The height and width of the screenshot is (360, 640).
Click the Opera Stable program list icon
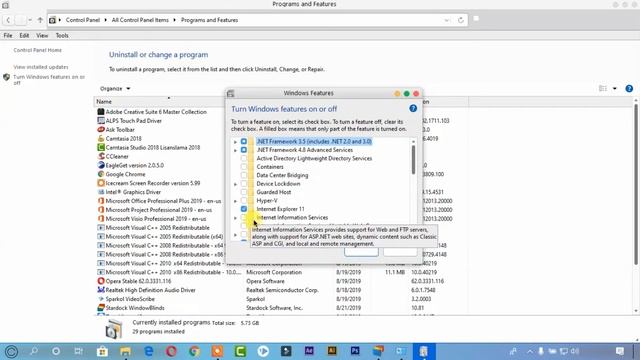point(101,281)
